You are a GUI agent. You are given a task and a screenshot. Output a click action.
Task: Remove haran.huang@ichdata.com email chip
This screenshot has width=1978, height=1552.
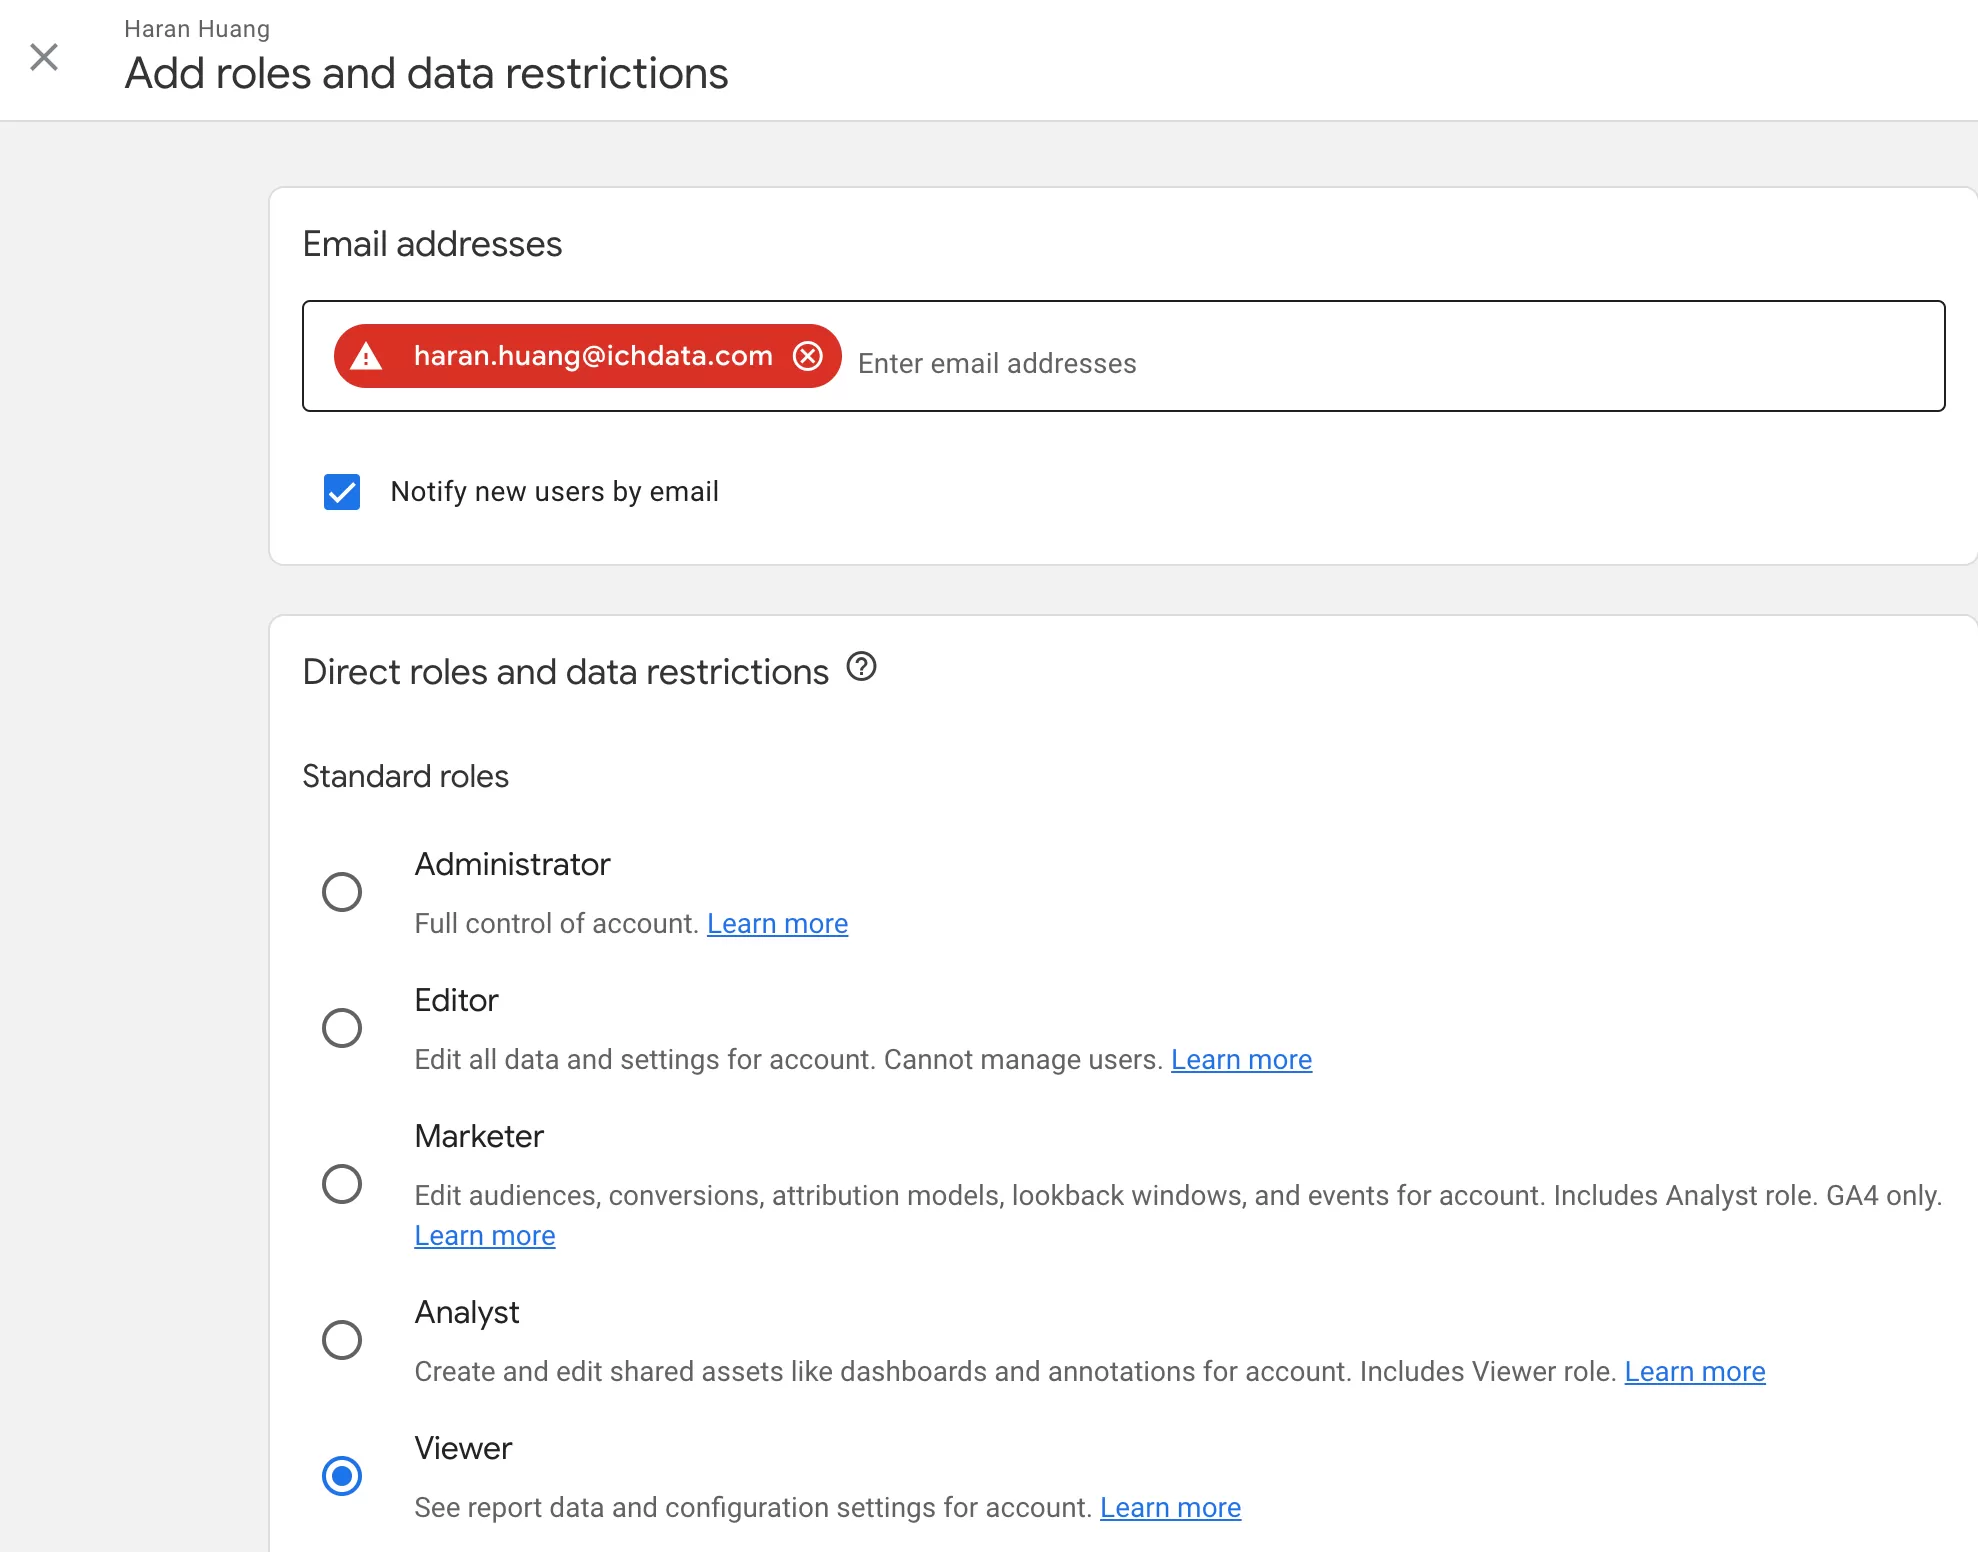pos(807,356)
